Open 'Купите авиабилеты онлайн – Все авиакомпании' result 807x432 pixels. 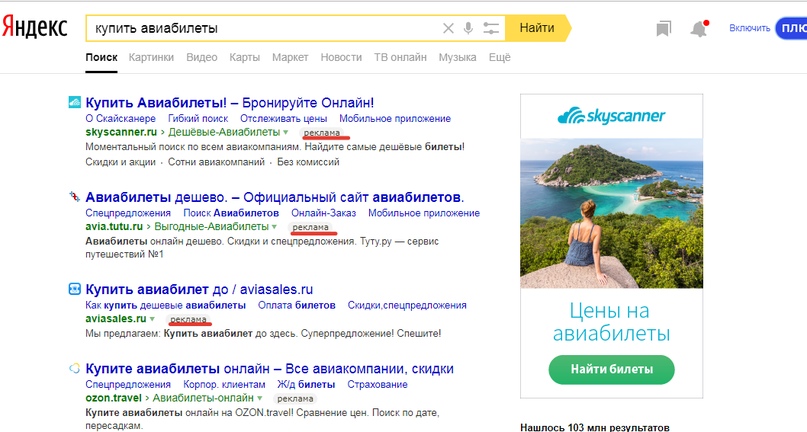coord(270,369)
